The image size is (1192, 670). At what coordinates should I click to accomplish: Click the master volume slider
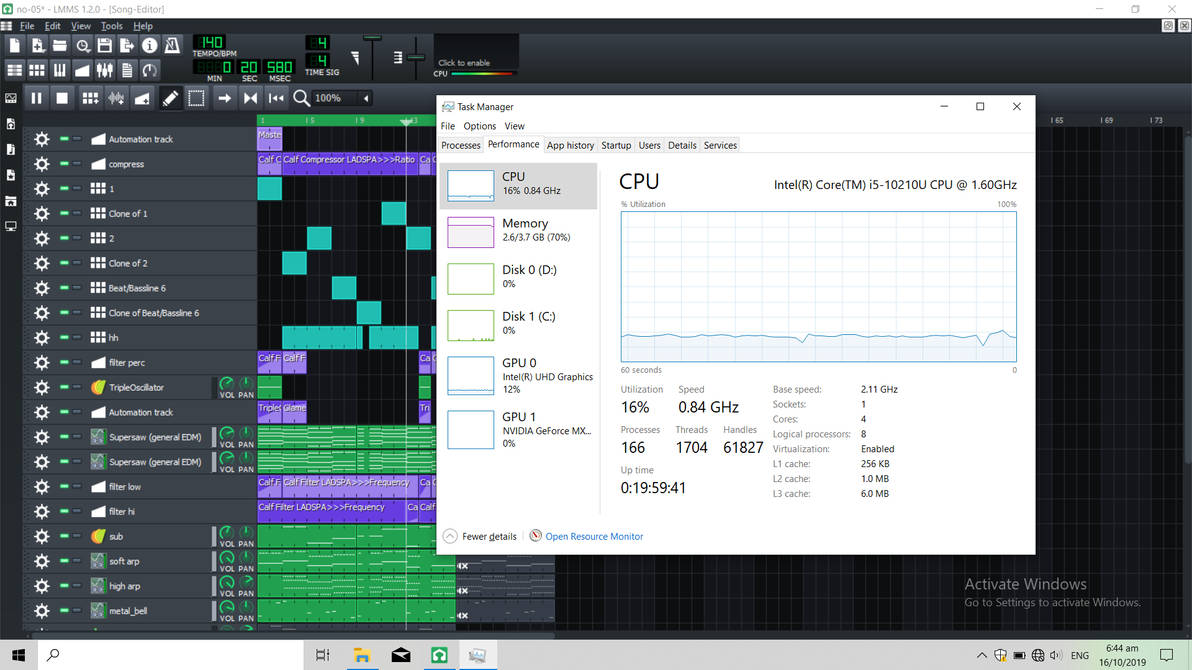coord(372,56)
